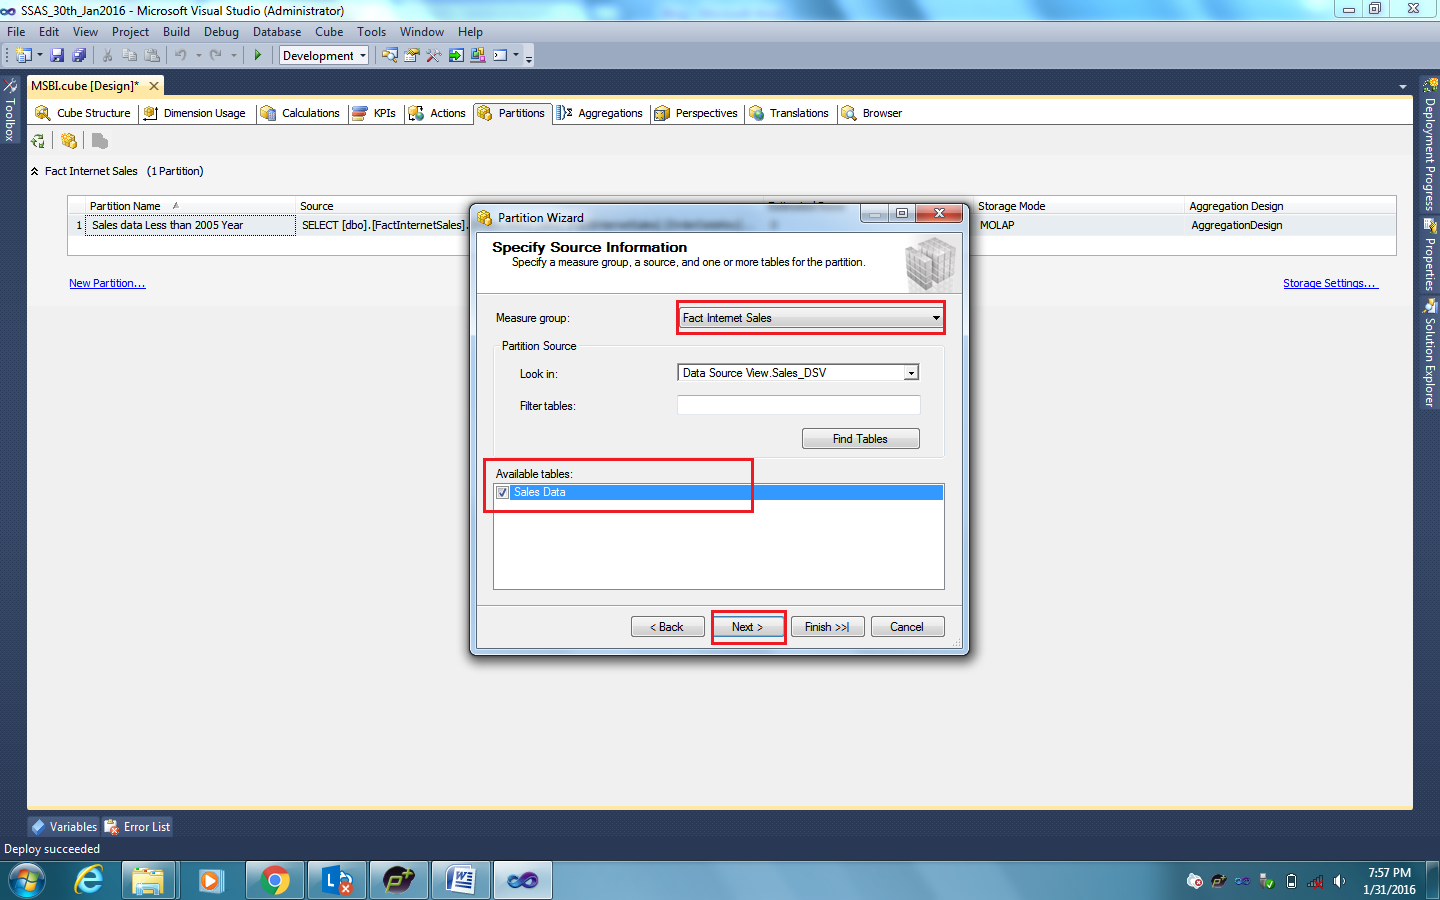Click the Paste toolbar icon

click(x=152, y=55)
